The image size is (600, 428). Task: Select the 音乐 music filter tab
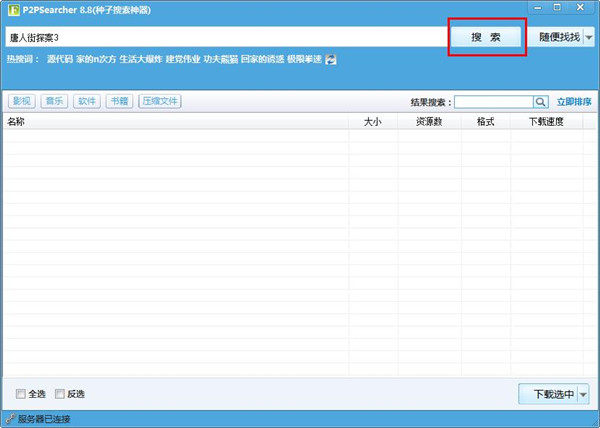(x=54, y=102)
